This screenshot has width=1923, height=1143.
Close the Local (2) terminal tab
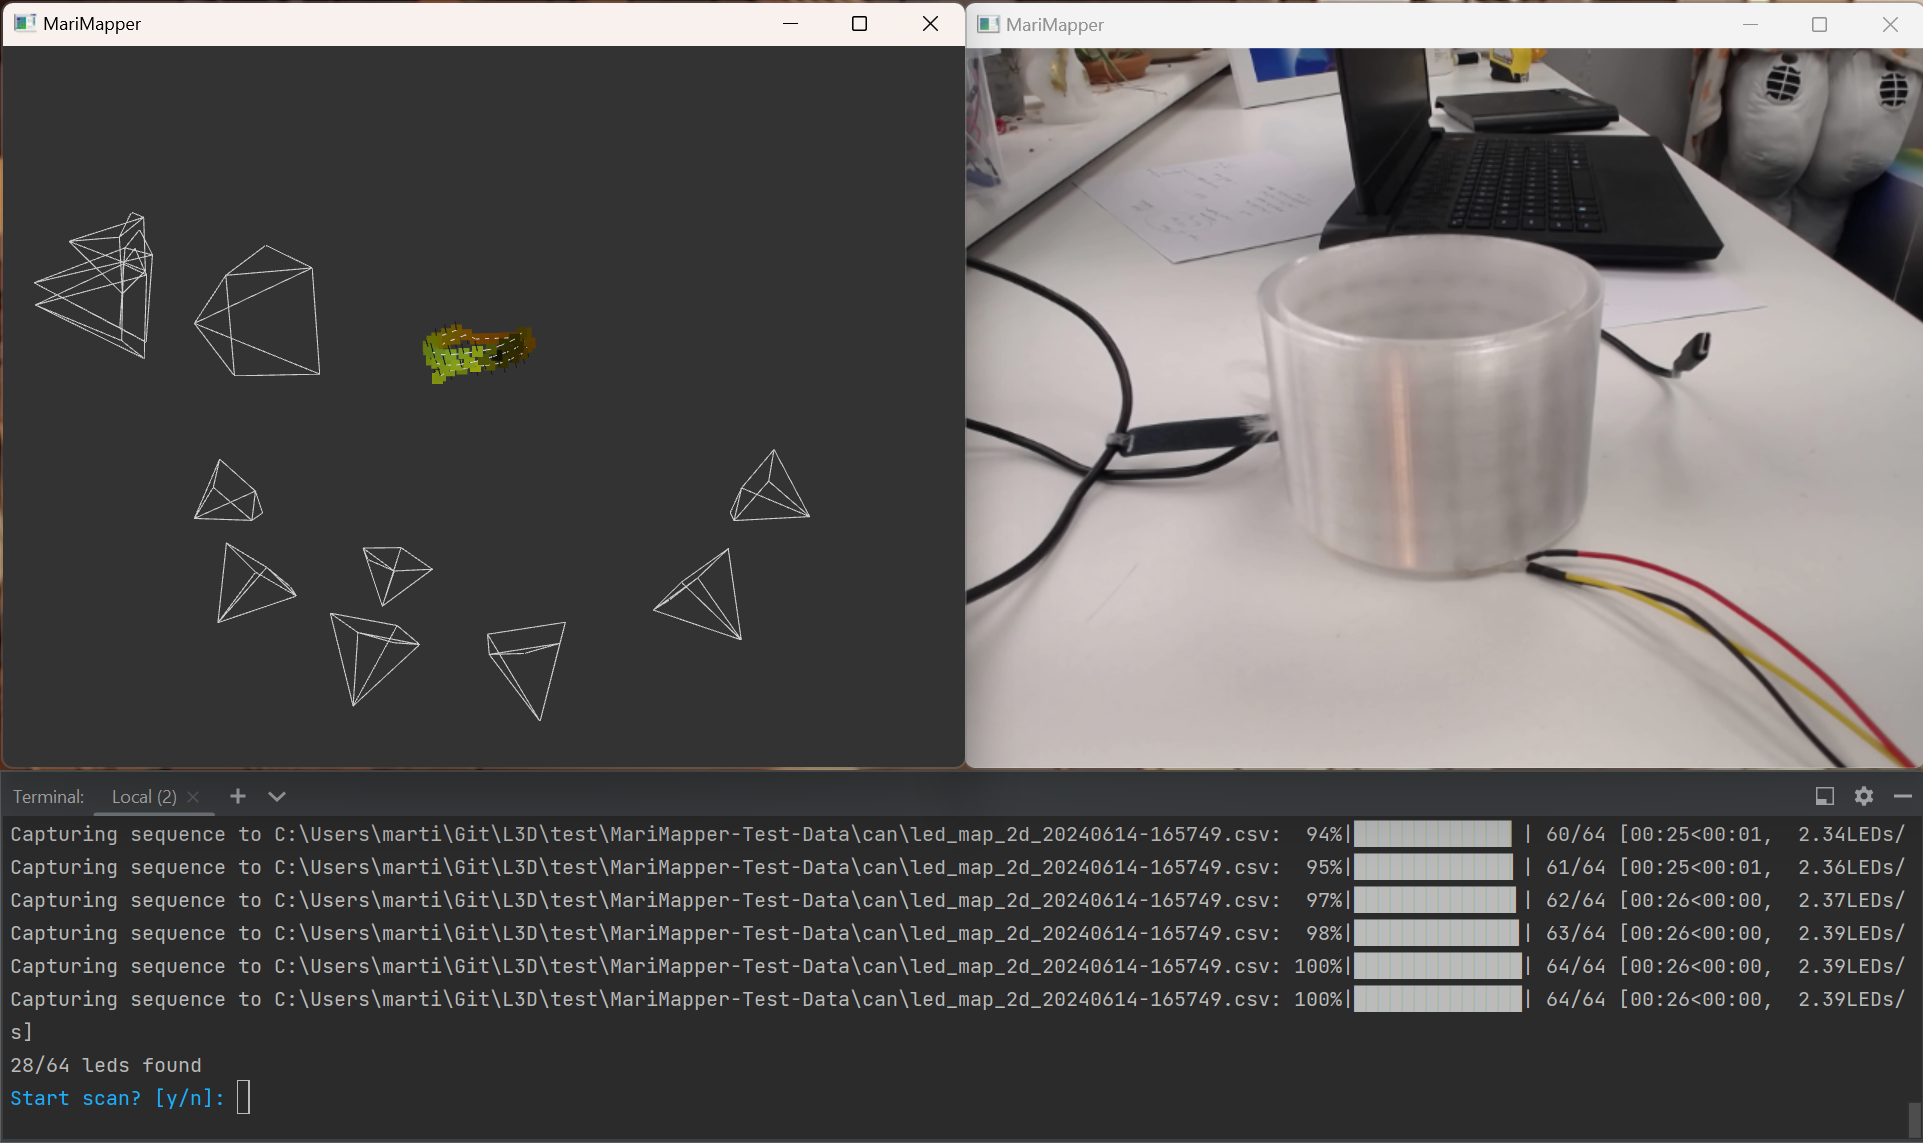click(193, 797)
